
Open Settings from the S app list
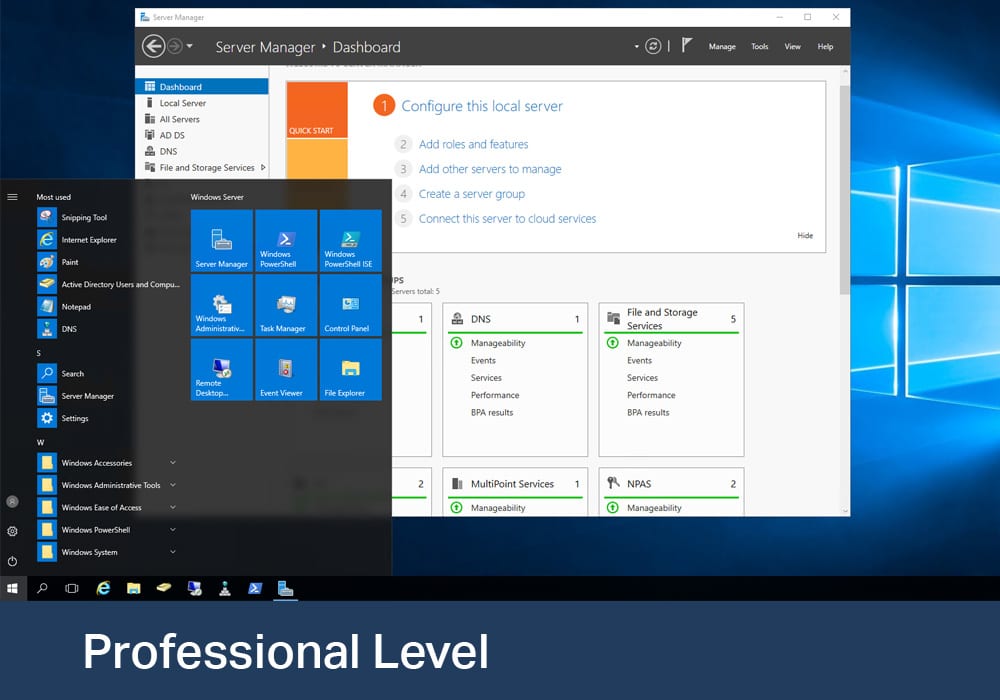108,418
